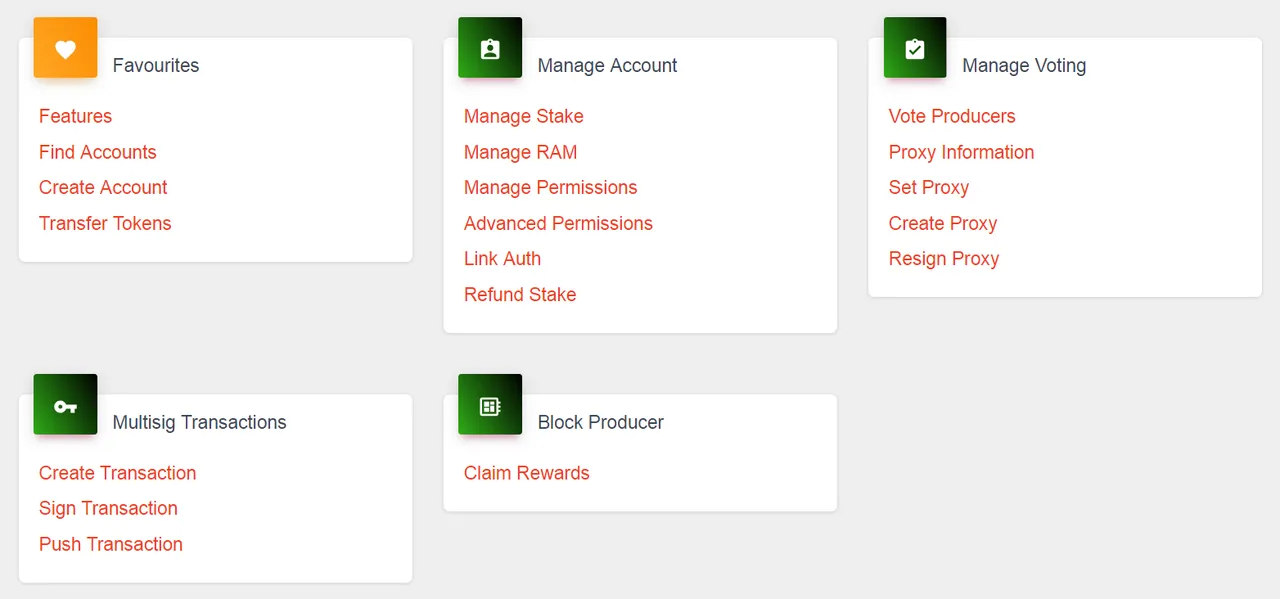Click the Multisig Transactions key icon
Viewport: 1280px width, 599px height.
[65, 405]
